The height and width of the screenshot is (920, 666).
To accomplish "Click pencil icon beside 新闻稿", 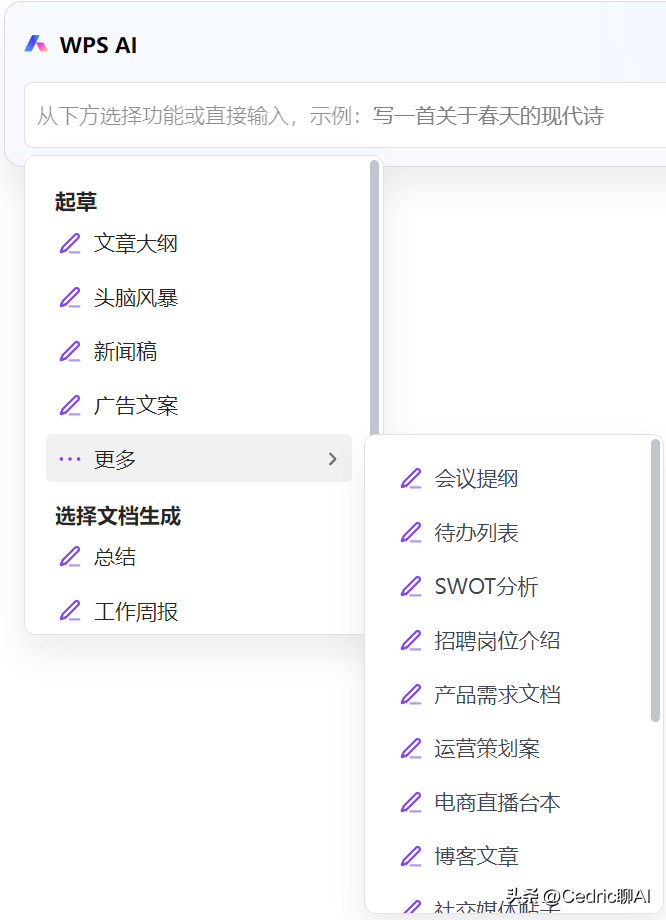I will tap(70, 351).
